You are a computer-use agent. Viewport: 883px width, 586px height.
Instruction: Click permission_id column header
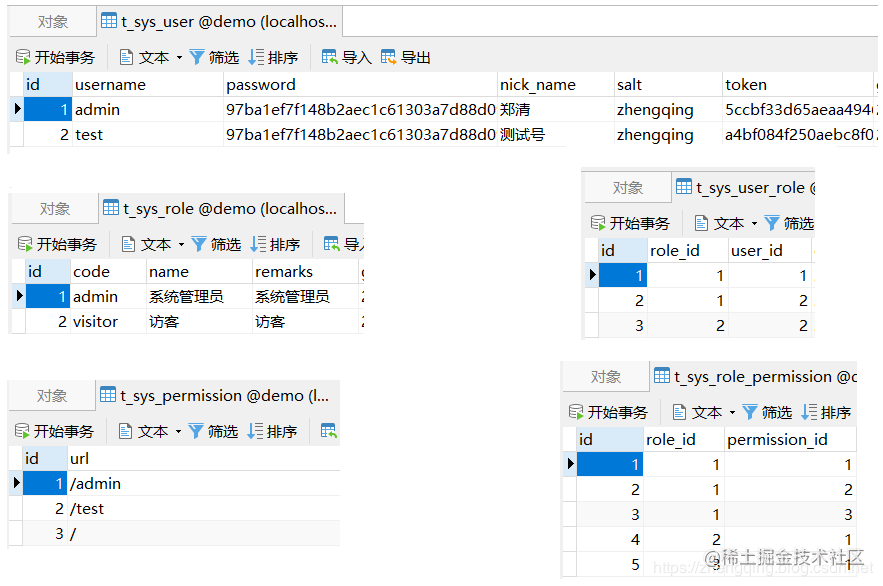[x=790, y=440]
